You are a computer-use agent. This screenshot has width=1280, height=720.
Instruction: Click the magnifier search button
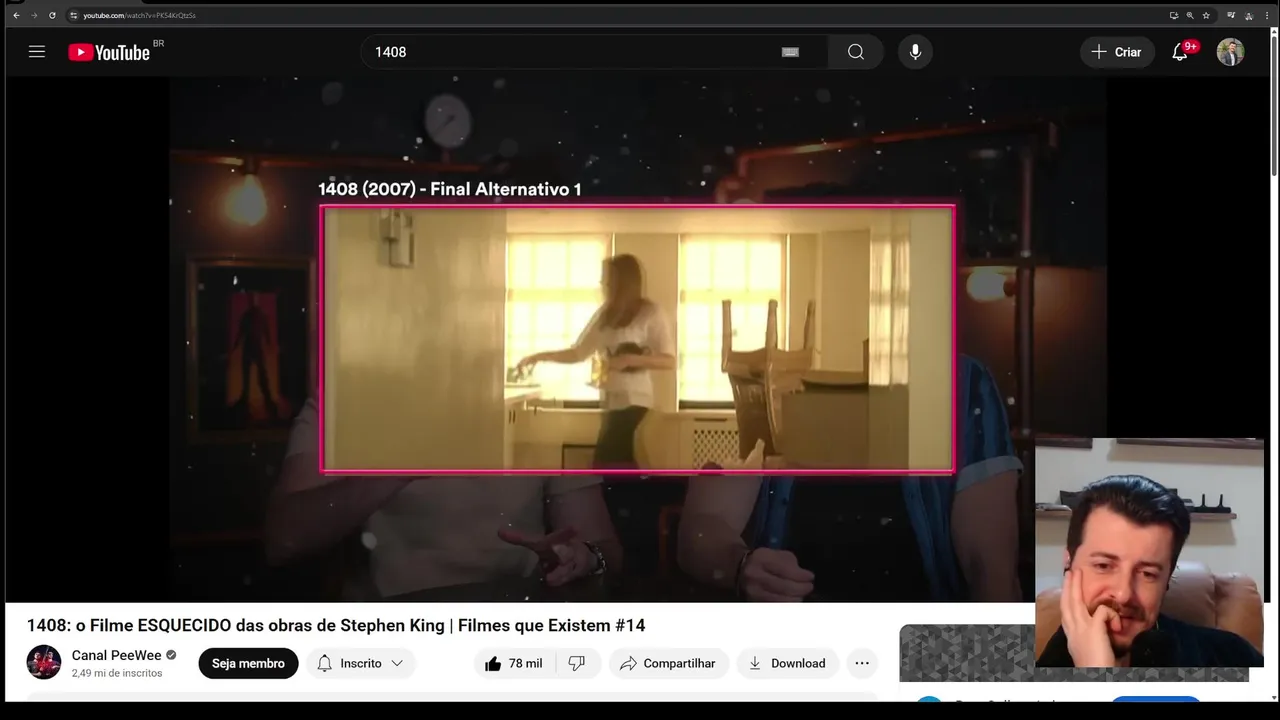pyautogui.click(x=856, y=52)
